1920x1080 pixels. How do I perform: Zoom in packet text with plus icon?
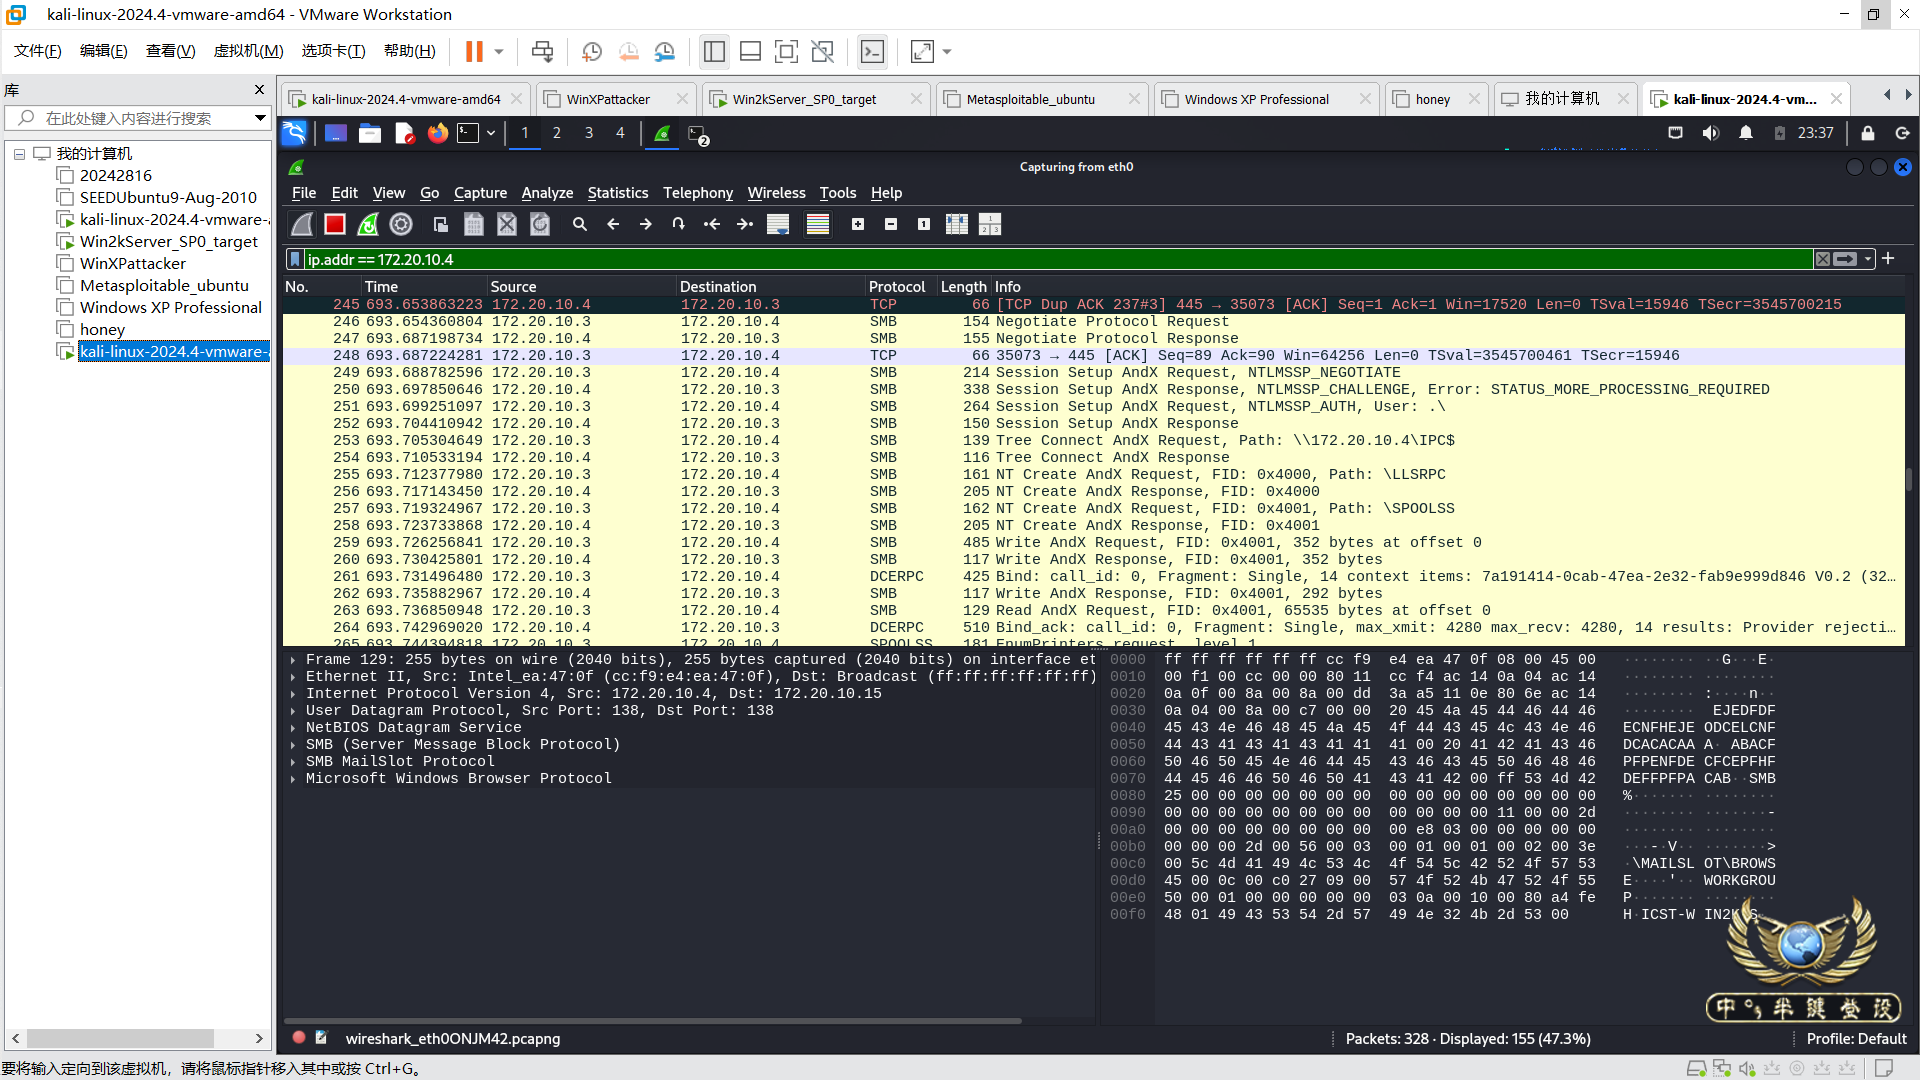(x=858, y=225)
